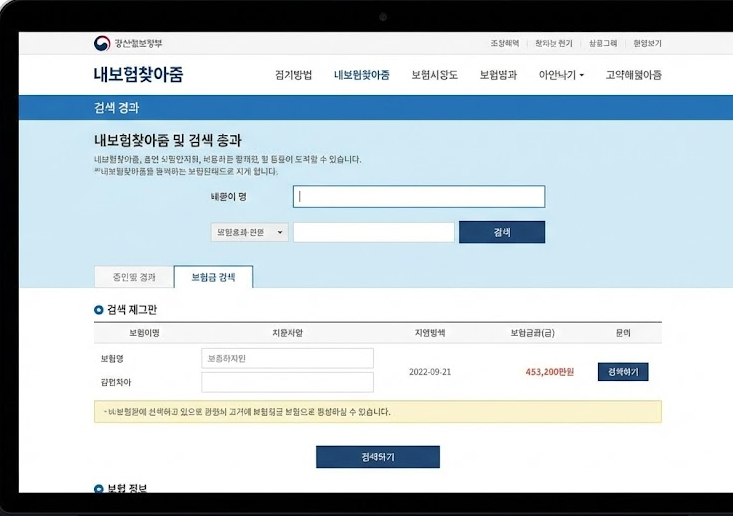
Task: Click the bullet icon beside the bottom section heading
Action: point(99,489)
